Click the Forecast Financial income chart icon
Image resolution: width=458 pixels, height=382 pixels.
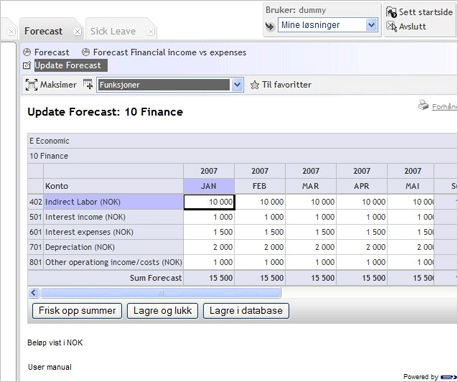(x=86, y=52)
